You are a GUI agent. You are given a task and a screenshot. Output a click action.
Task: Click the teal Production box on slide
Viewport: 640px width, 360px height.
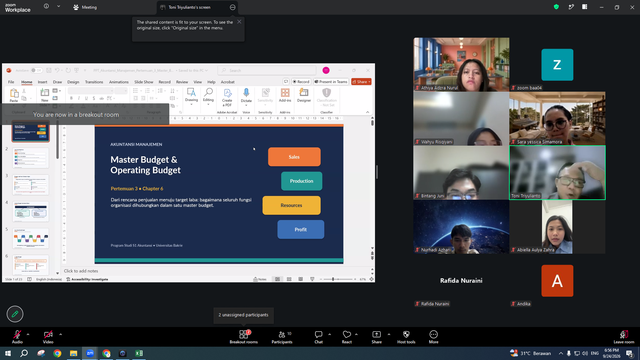click(x=302, y=181)
